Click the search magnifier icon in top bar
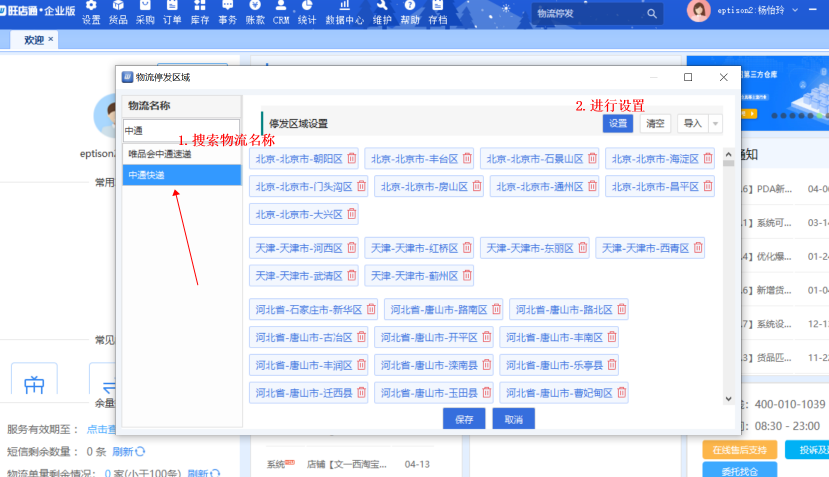Image resolution: width=829 pixels, height=477 pixels. click(x=652, y=14)
